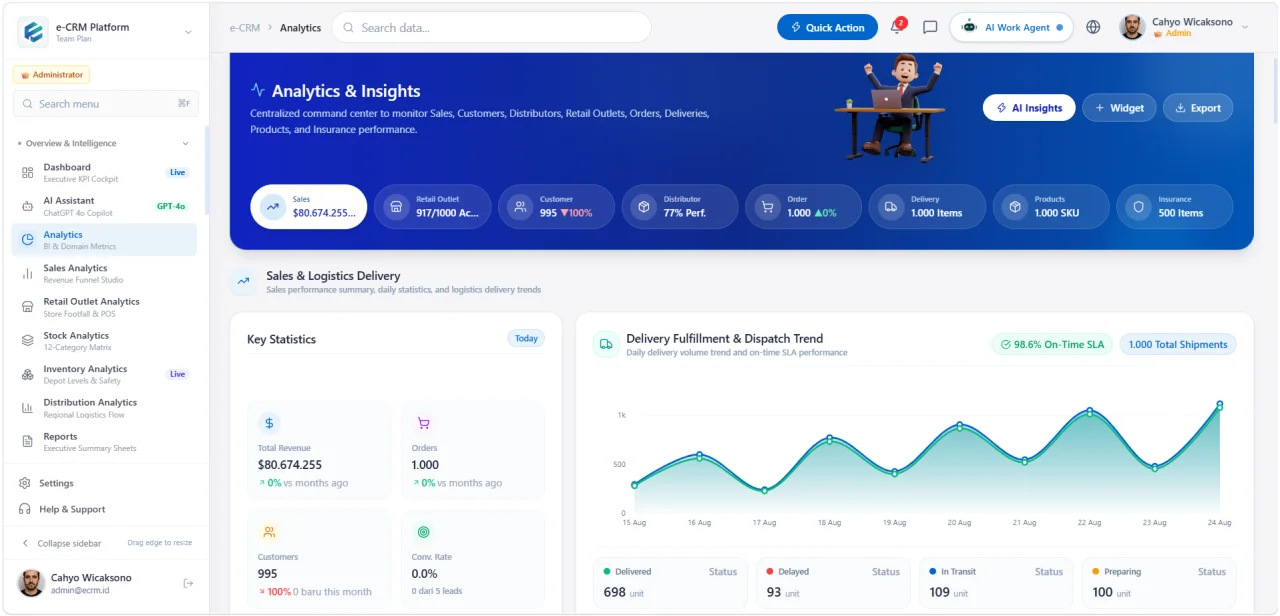Click the Orders shopping cart icon
The height and width of the screenshot is (616, 1280).
point(423,423)
